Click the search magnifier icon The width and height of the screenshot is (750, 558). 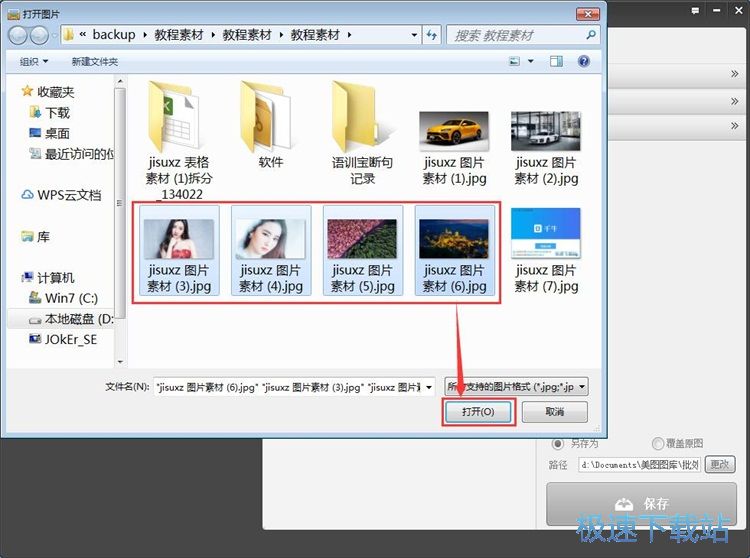coord(591,35)
